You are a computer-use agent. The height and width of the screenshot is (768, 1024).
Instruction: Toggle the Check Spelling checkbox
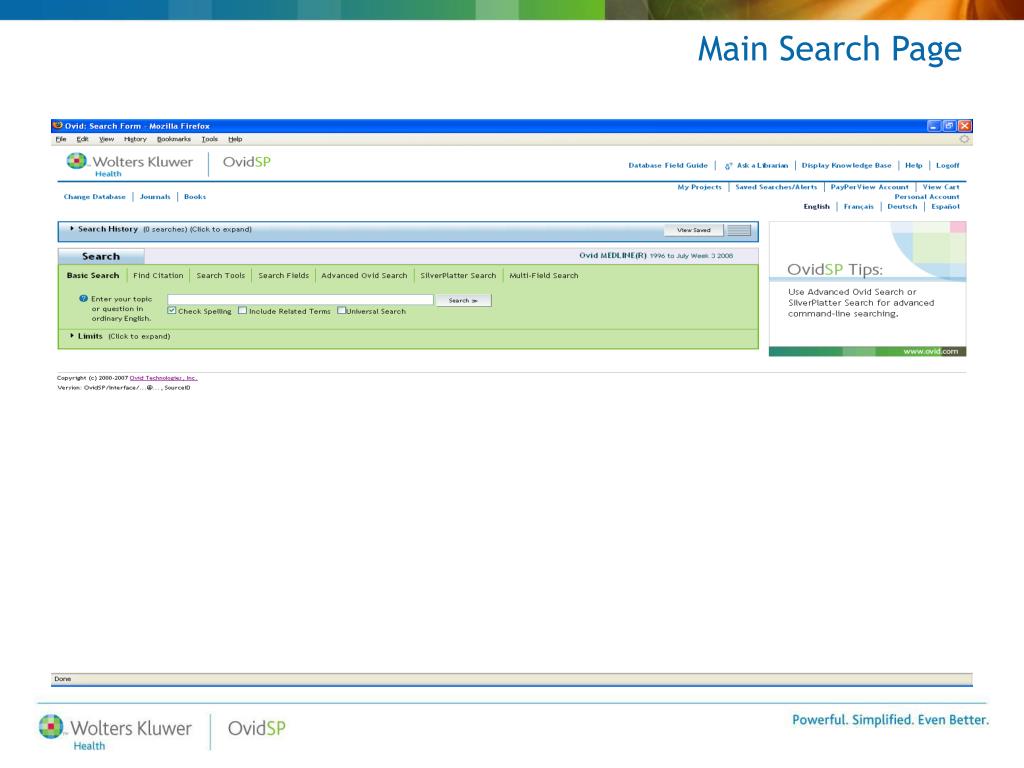pos(172,310)
